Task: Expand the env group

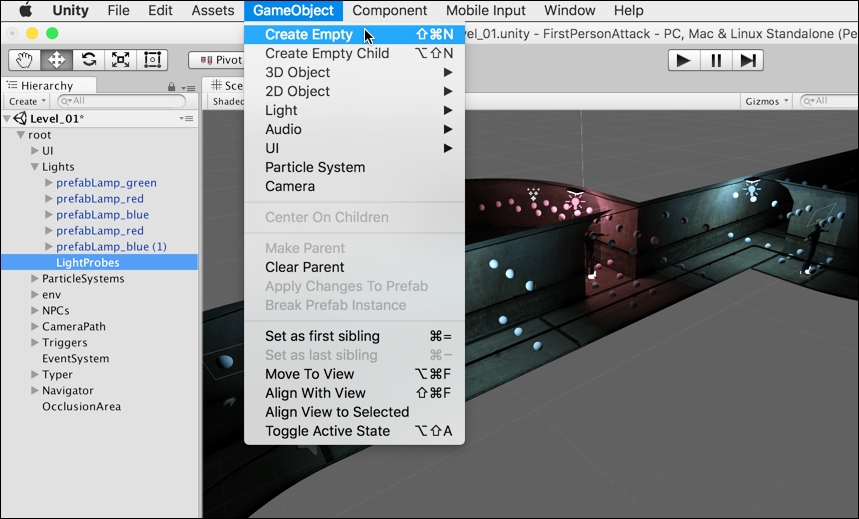Action: point(35,294)
